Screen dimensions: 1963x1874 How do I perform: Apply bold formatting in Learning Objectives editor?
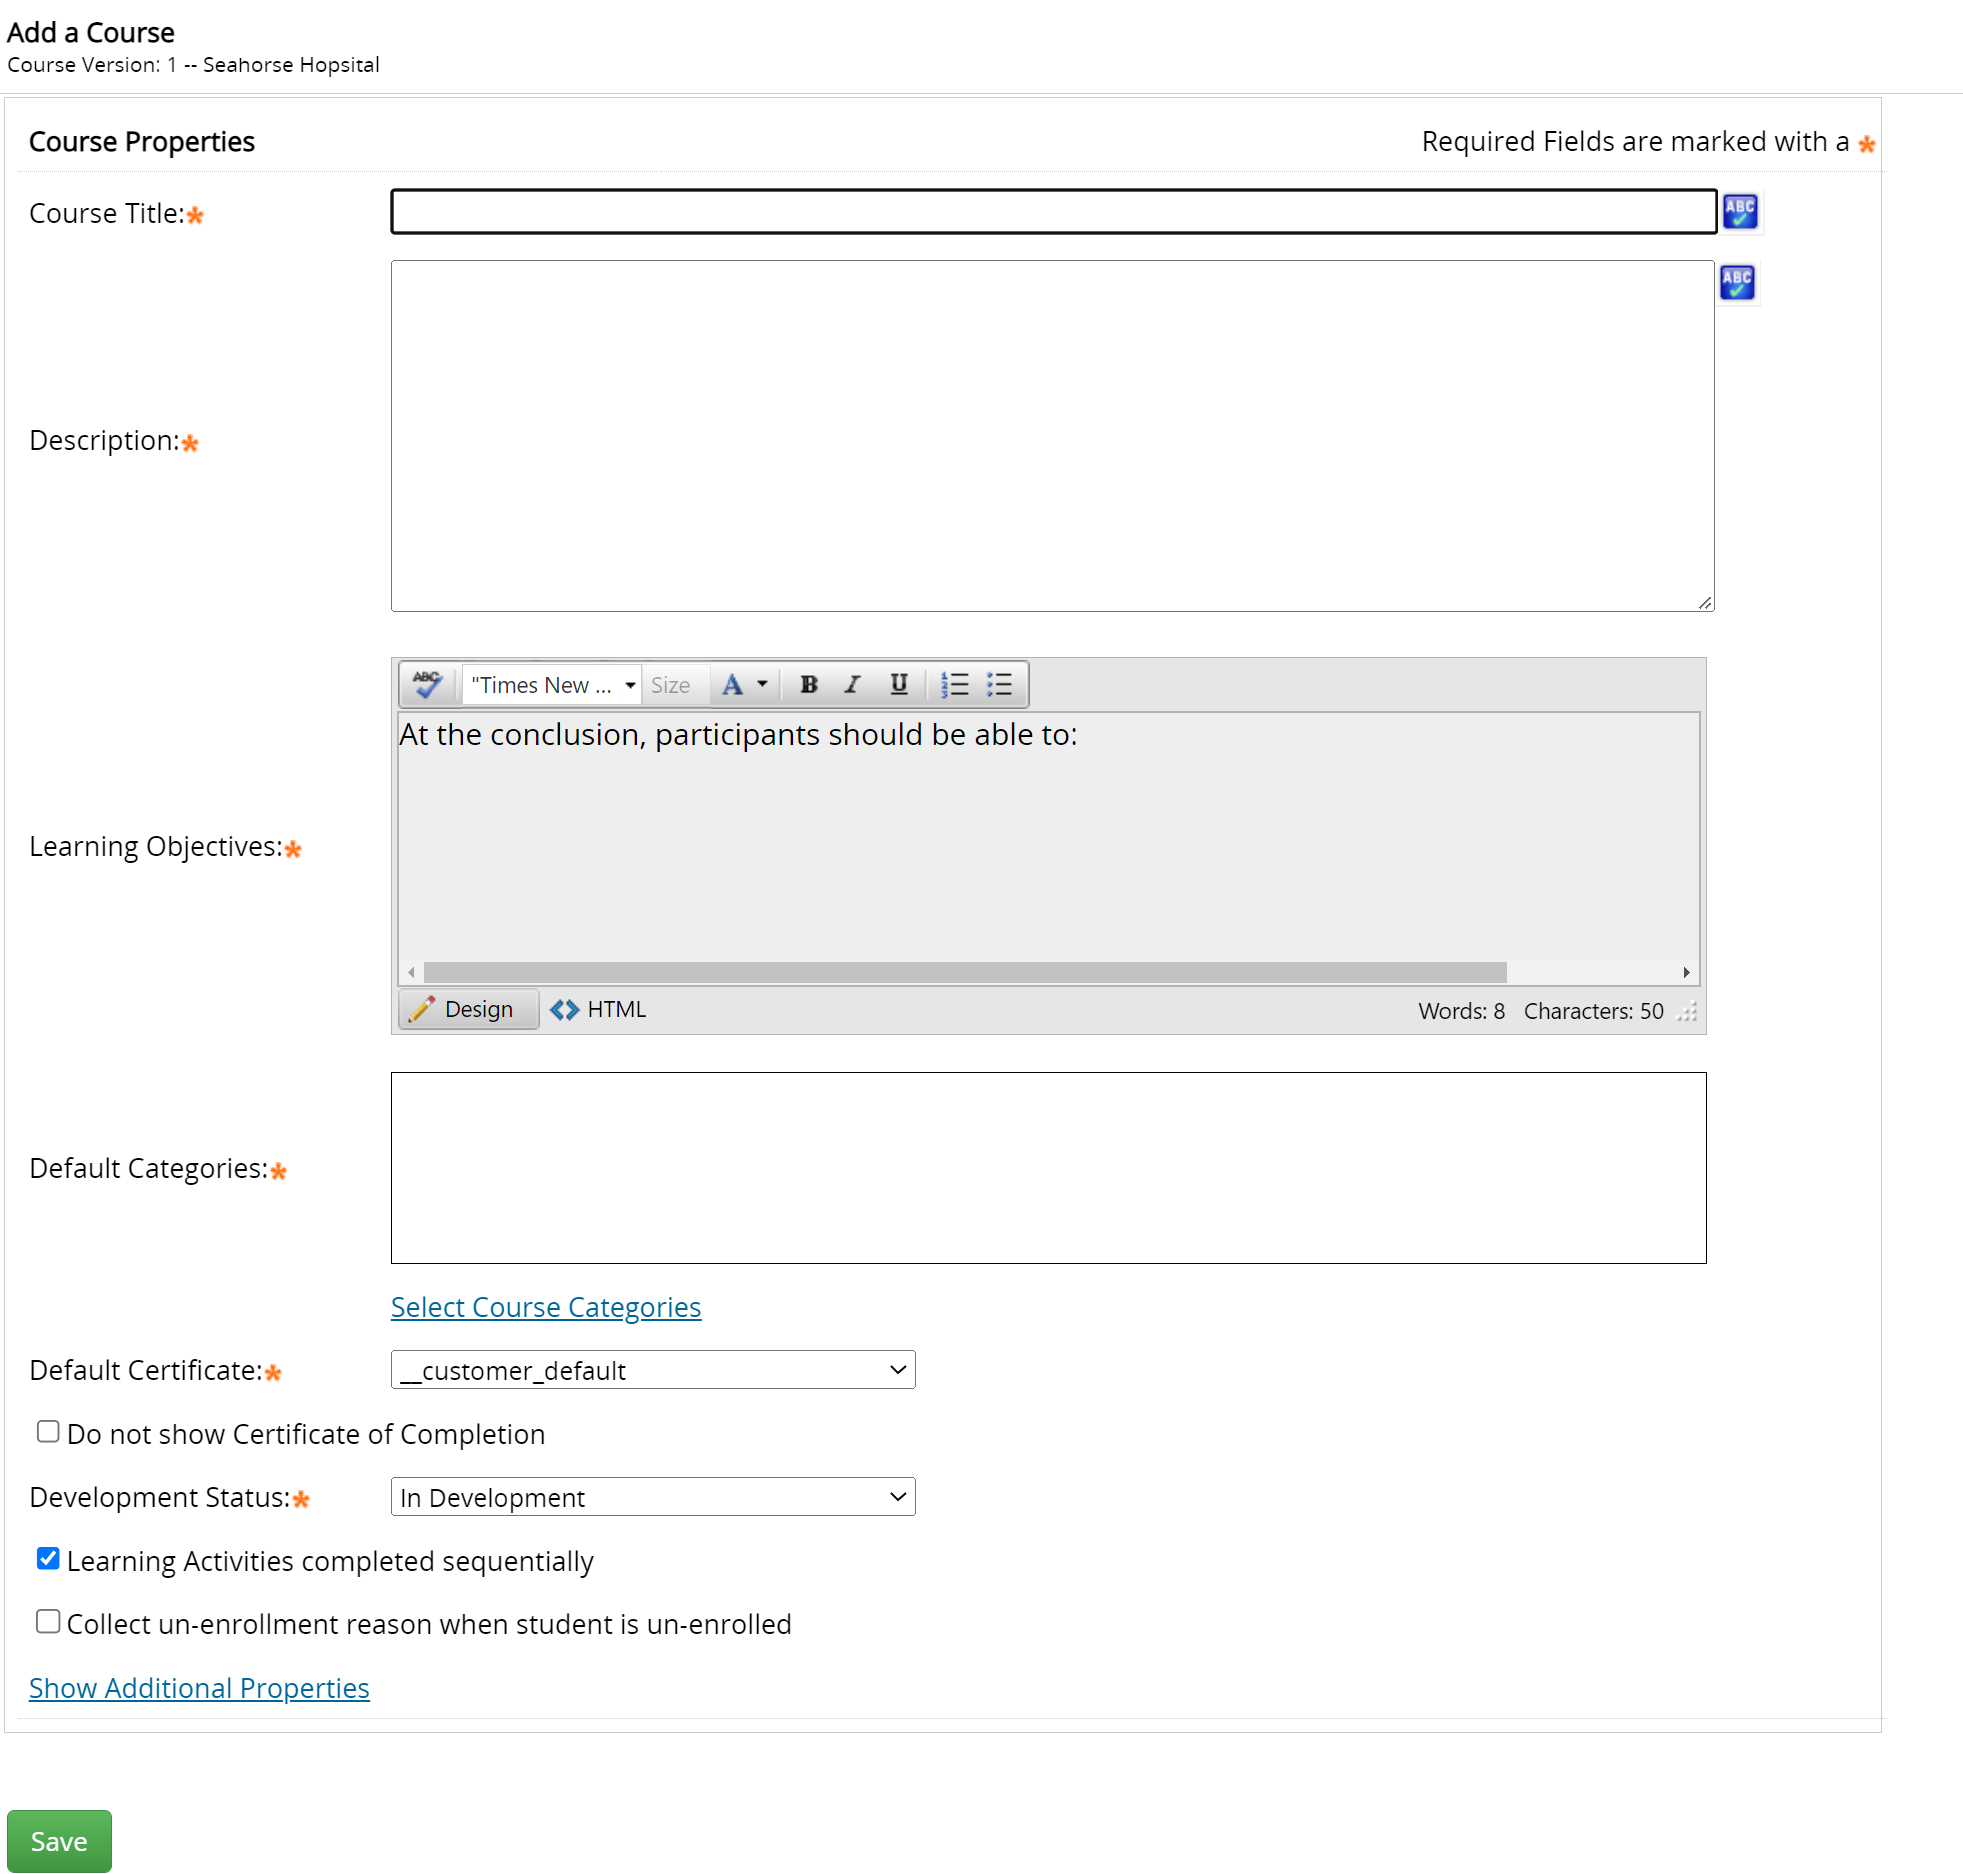(x=807, y=684)
